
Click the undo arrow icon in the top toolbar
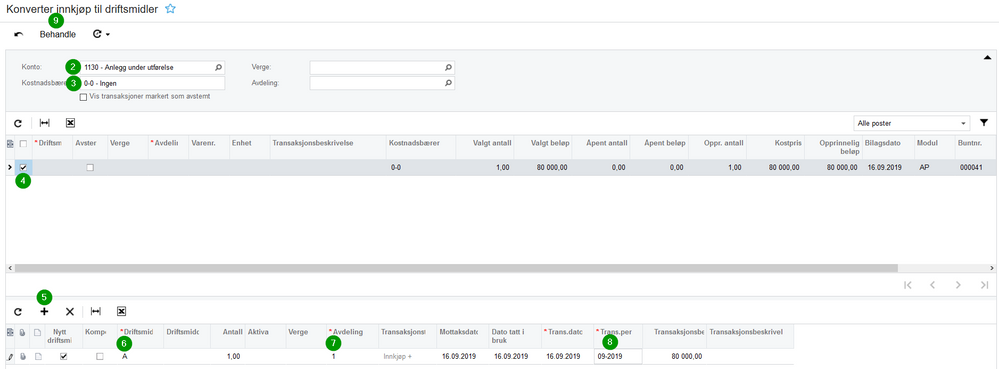tap(18, 34)
